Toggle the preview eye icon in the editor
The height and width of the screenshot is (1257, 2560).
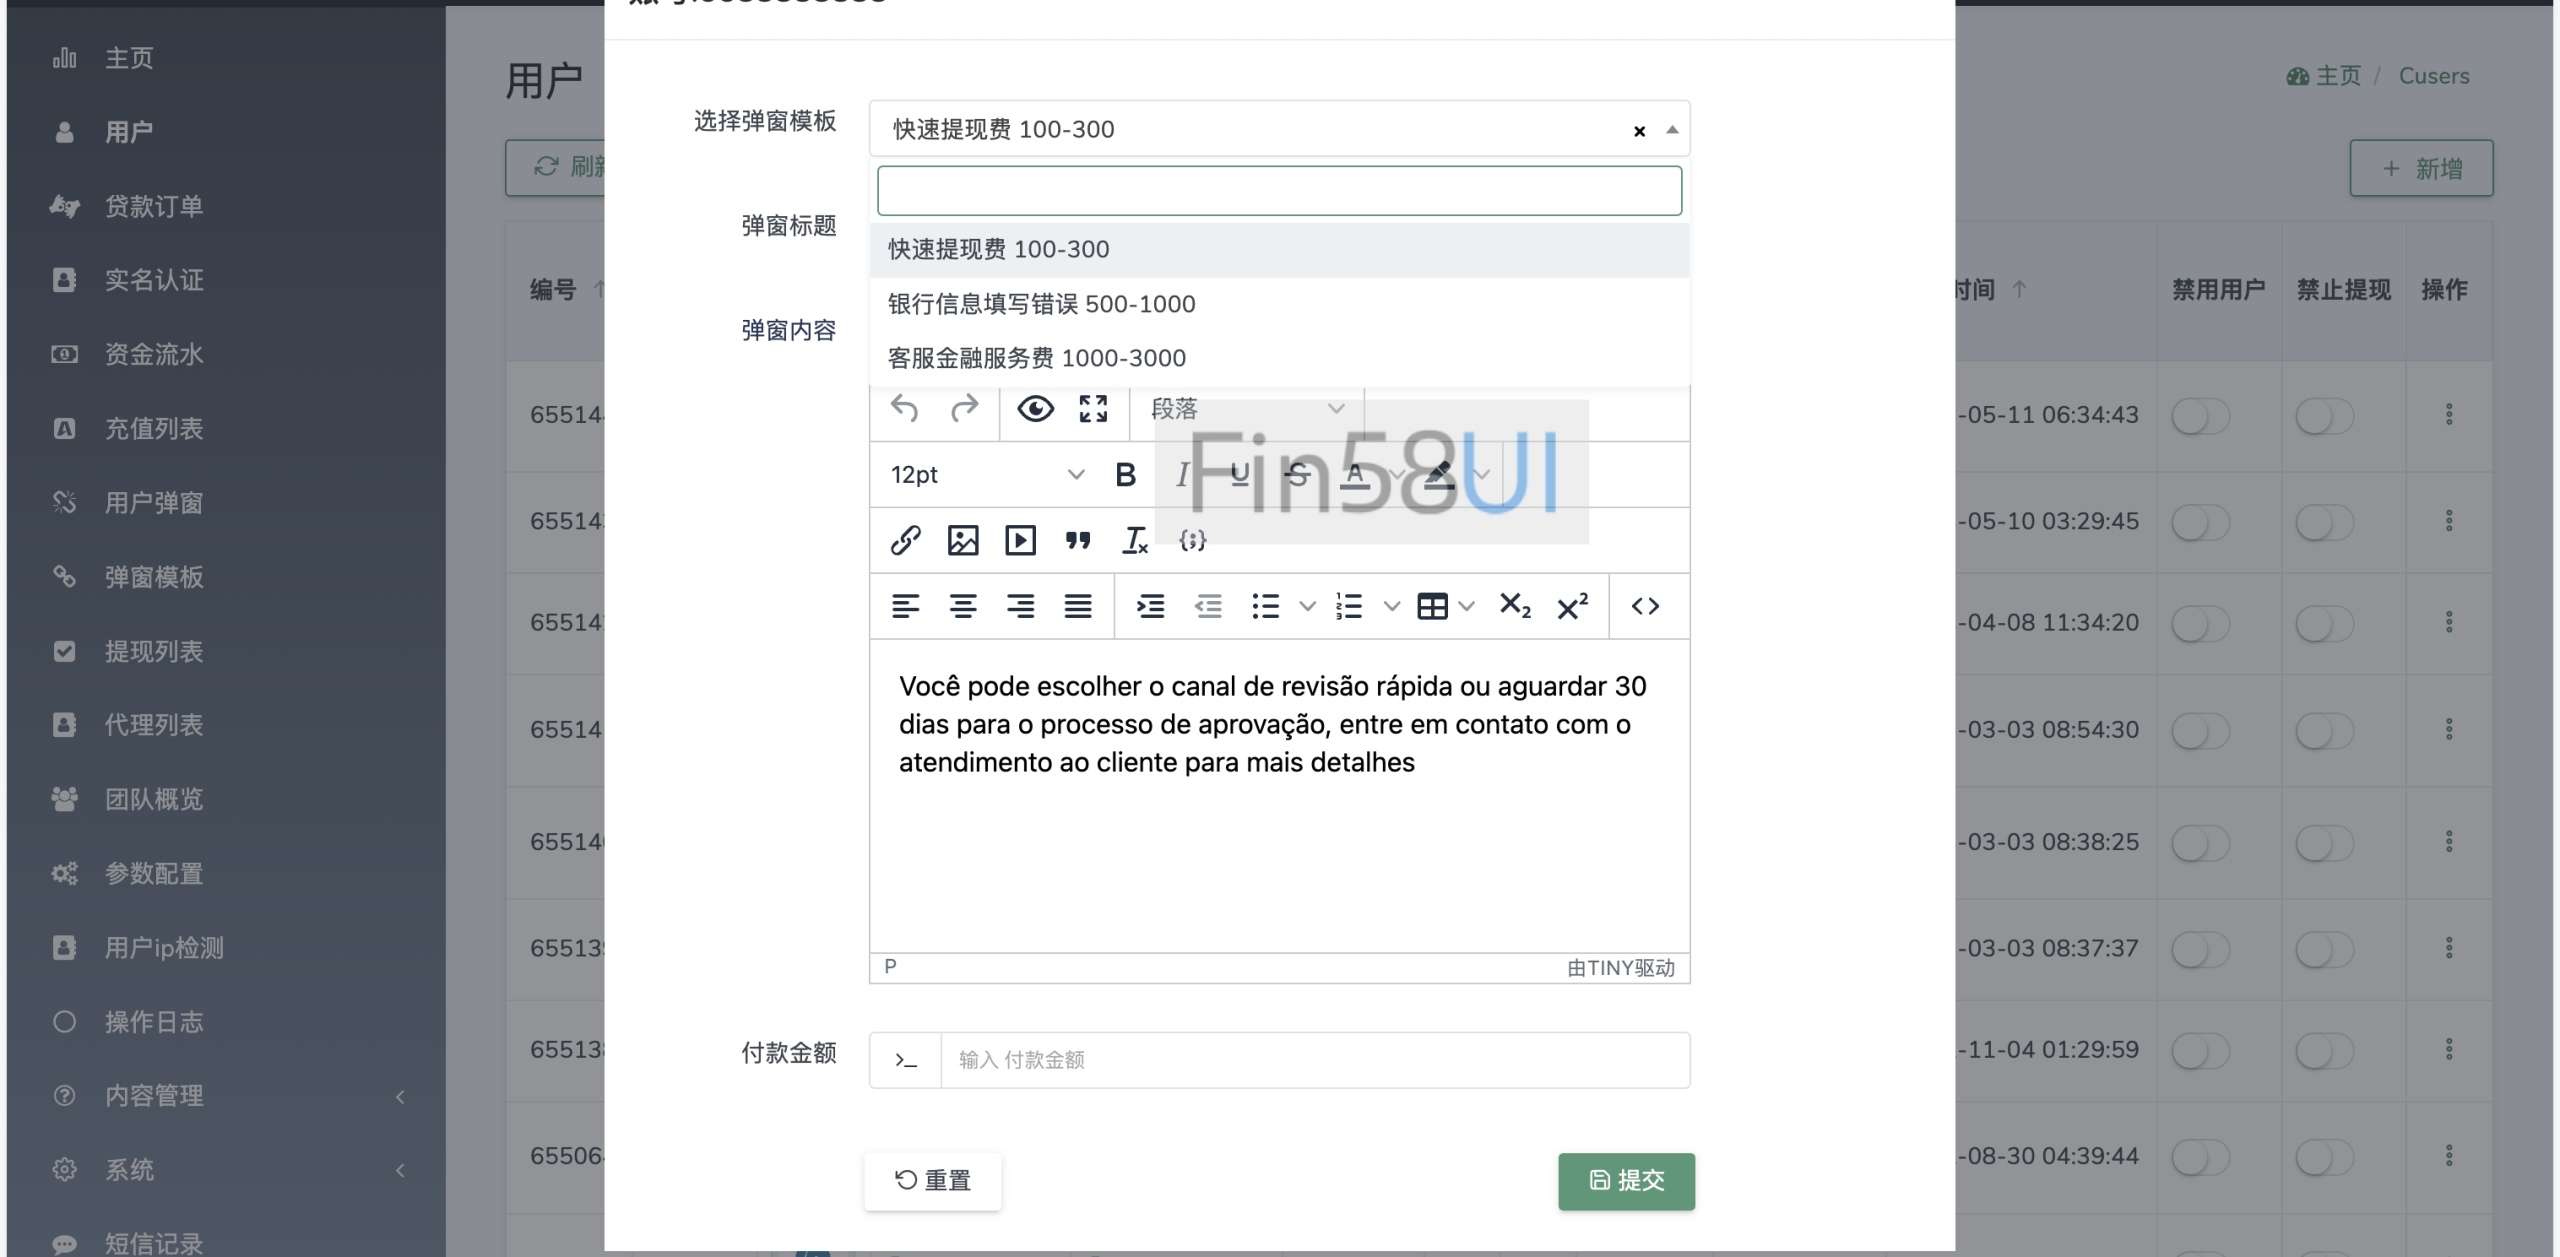click(x=1035, y=408)
